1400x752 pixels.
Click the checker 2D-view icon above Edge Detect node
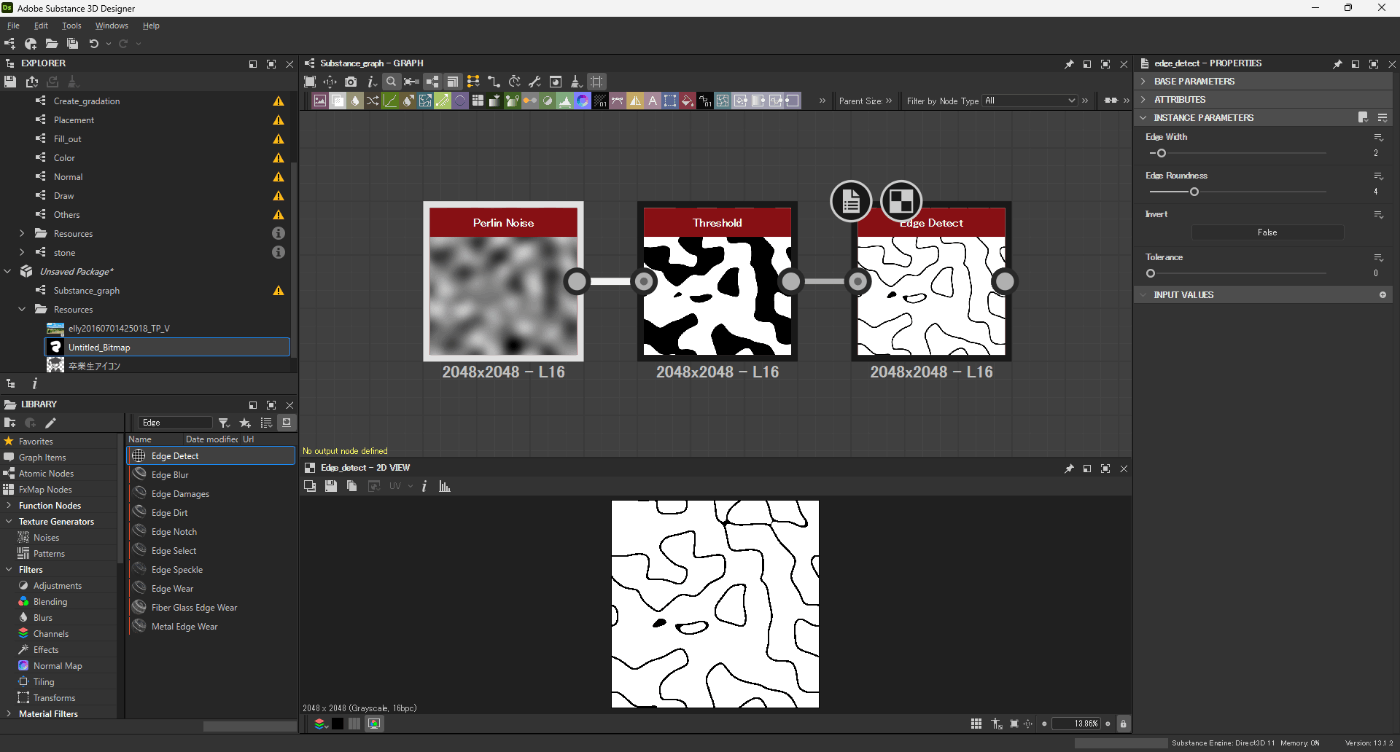coord(900,201)
